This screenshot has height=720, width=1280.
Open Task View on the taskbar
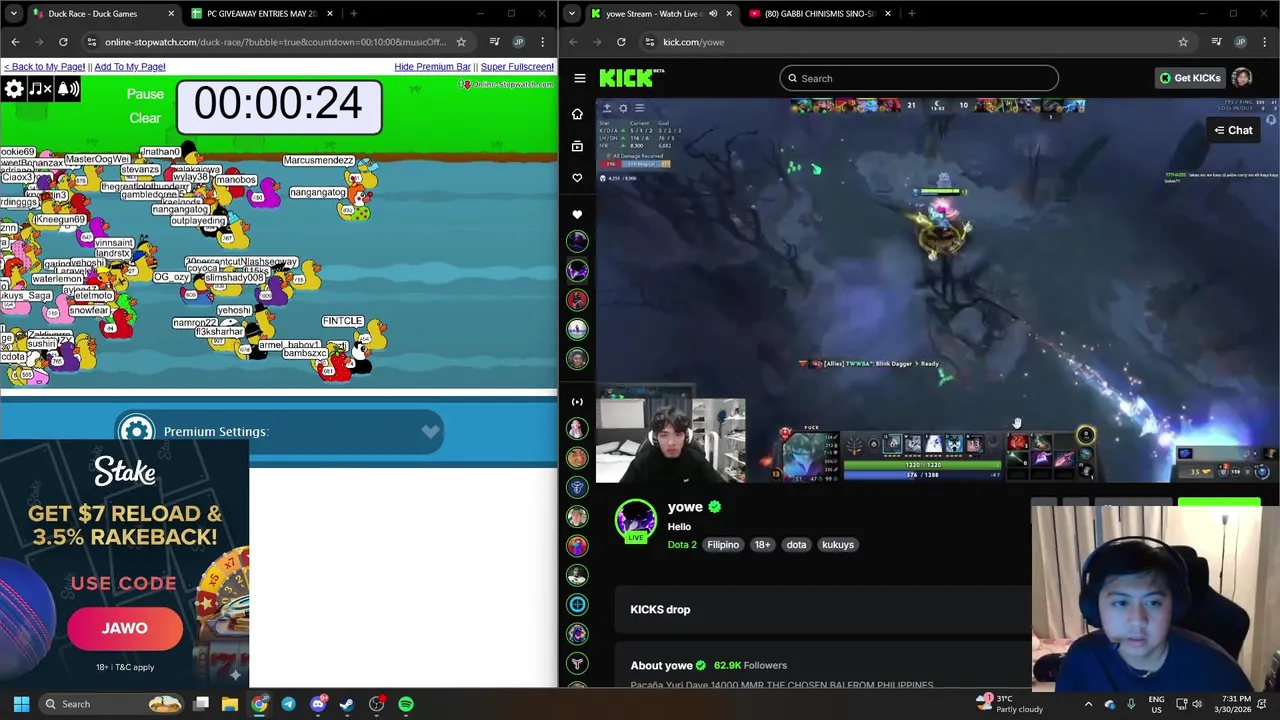click(201, 704)
